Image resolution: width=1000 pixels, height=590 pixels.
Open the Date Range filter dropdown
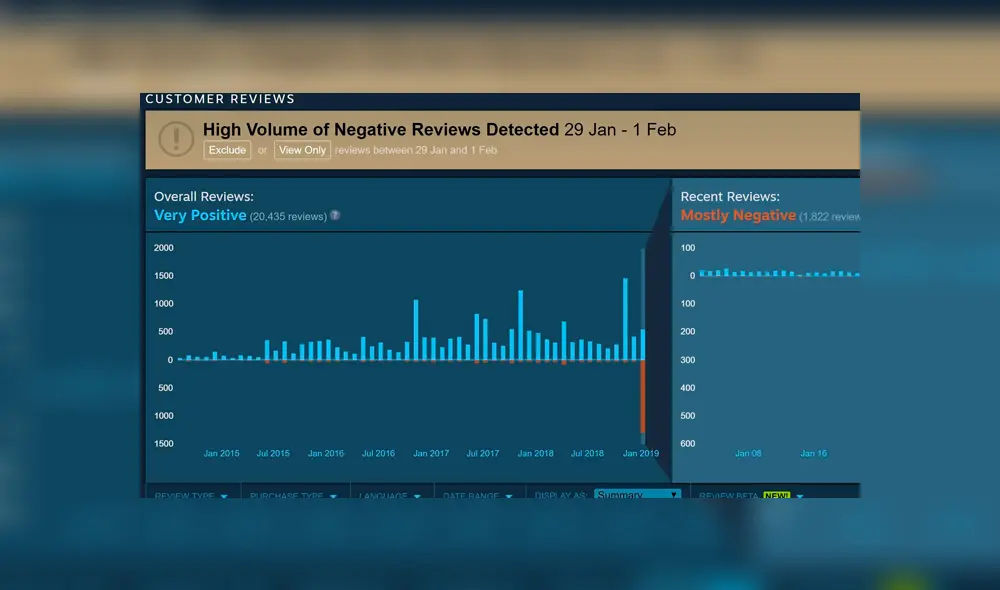point(477,495)
